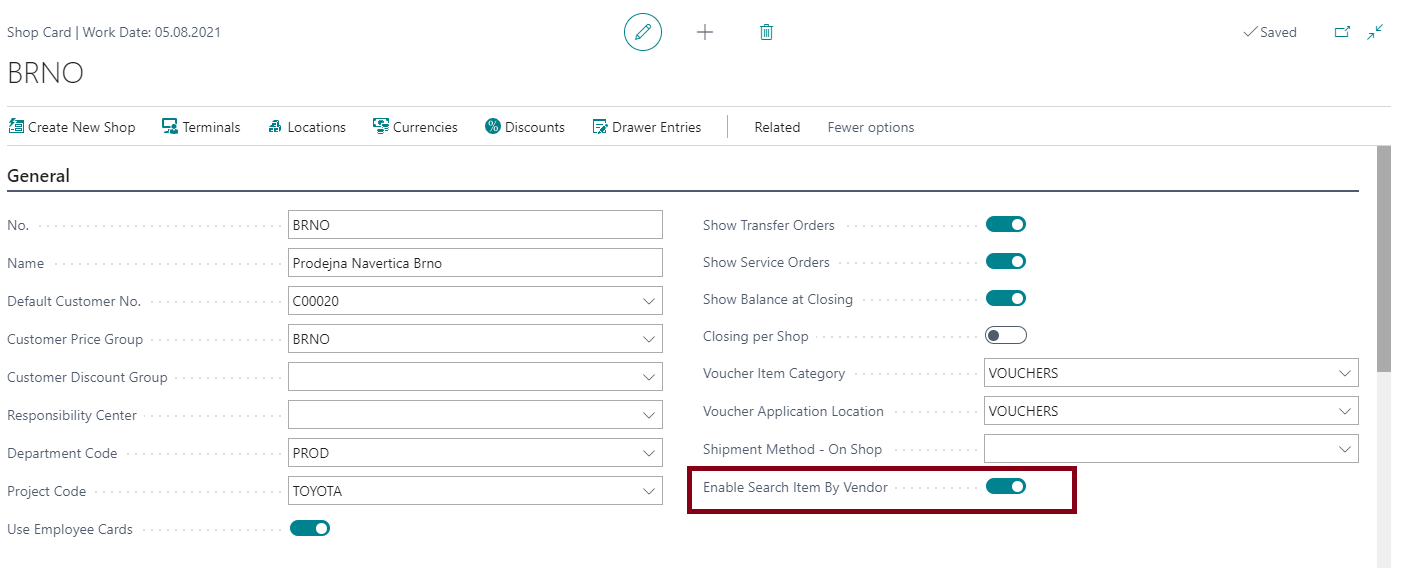Screen dimensions: 1413x568
Task: Open the Terminals action
Action: point(201,127)
